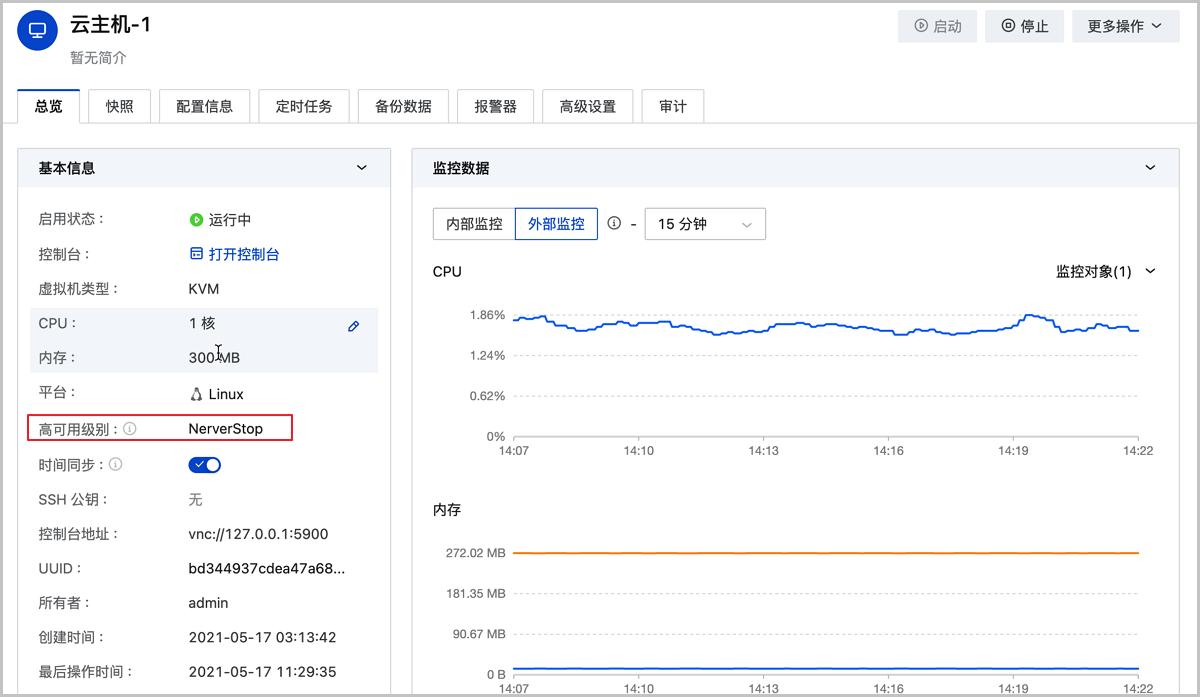Click info icon next to 高可用级别

(130, 429)
